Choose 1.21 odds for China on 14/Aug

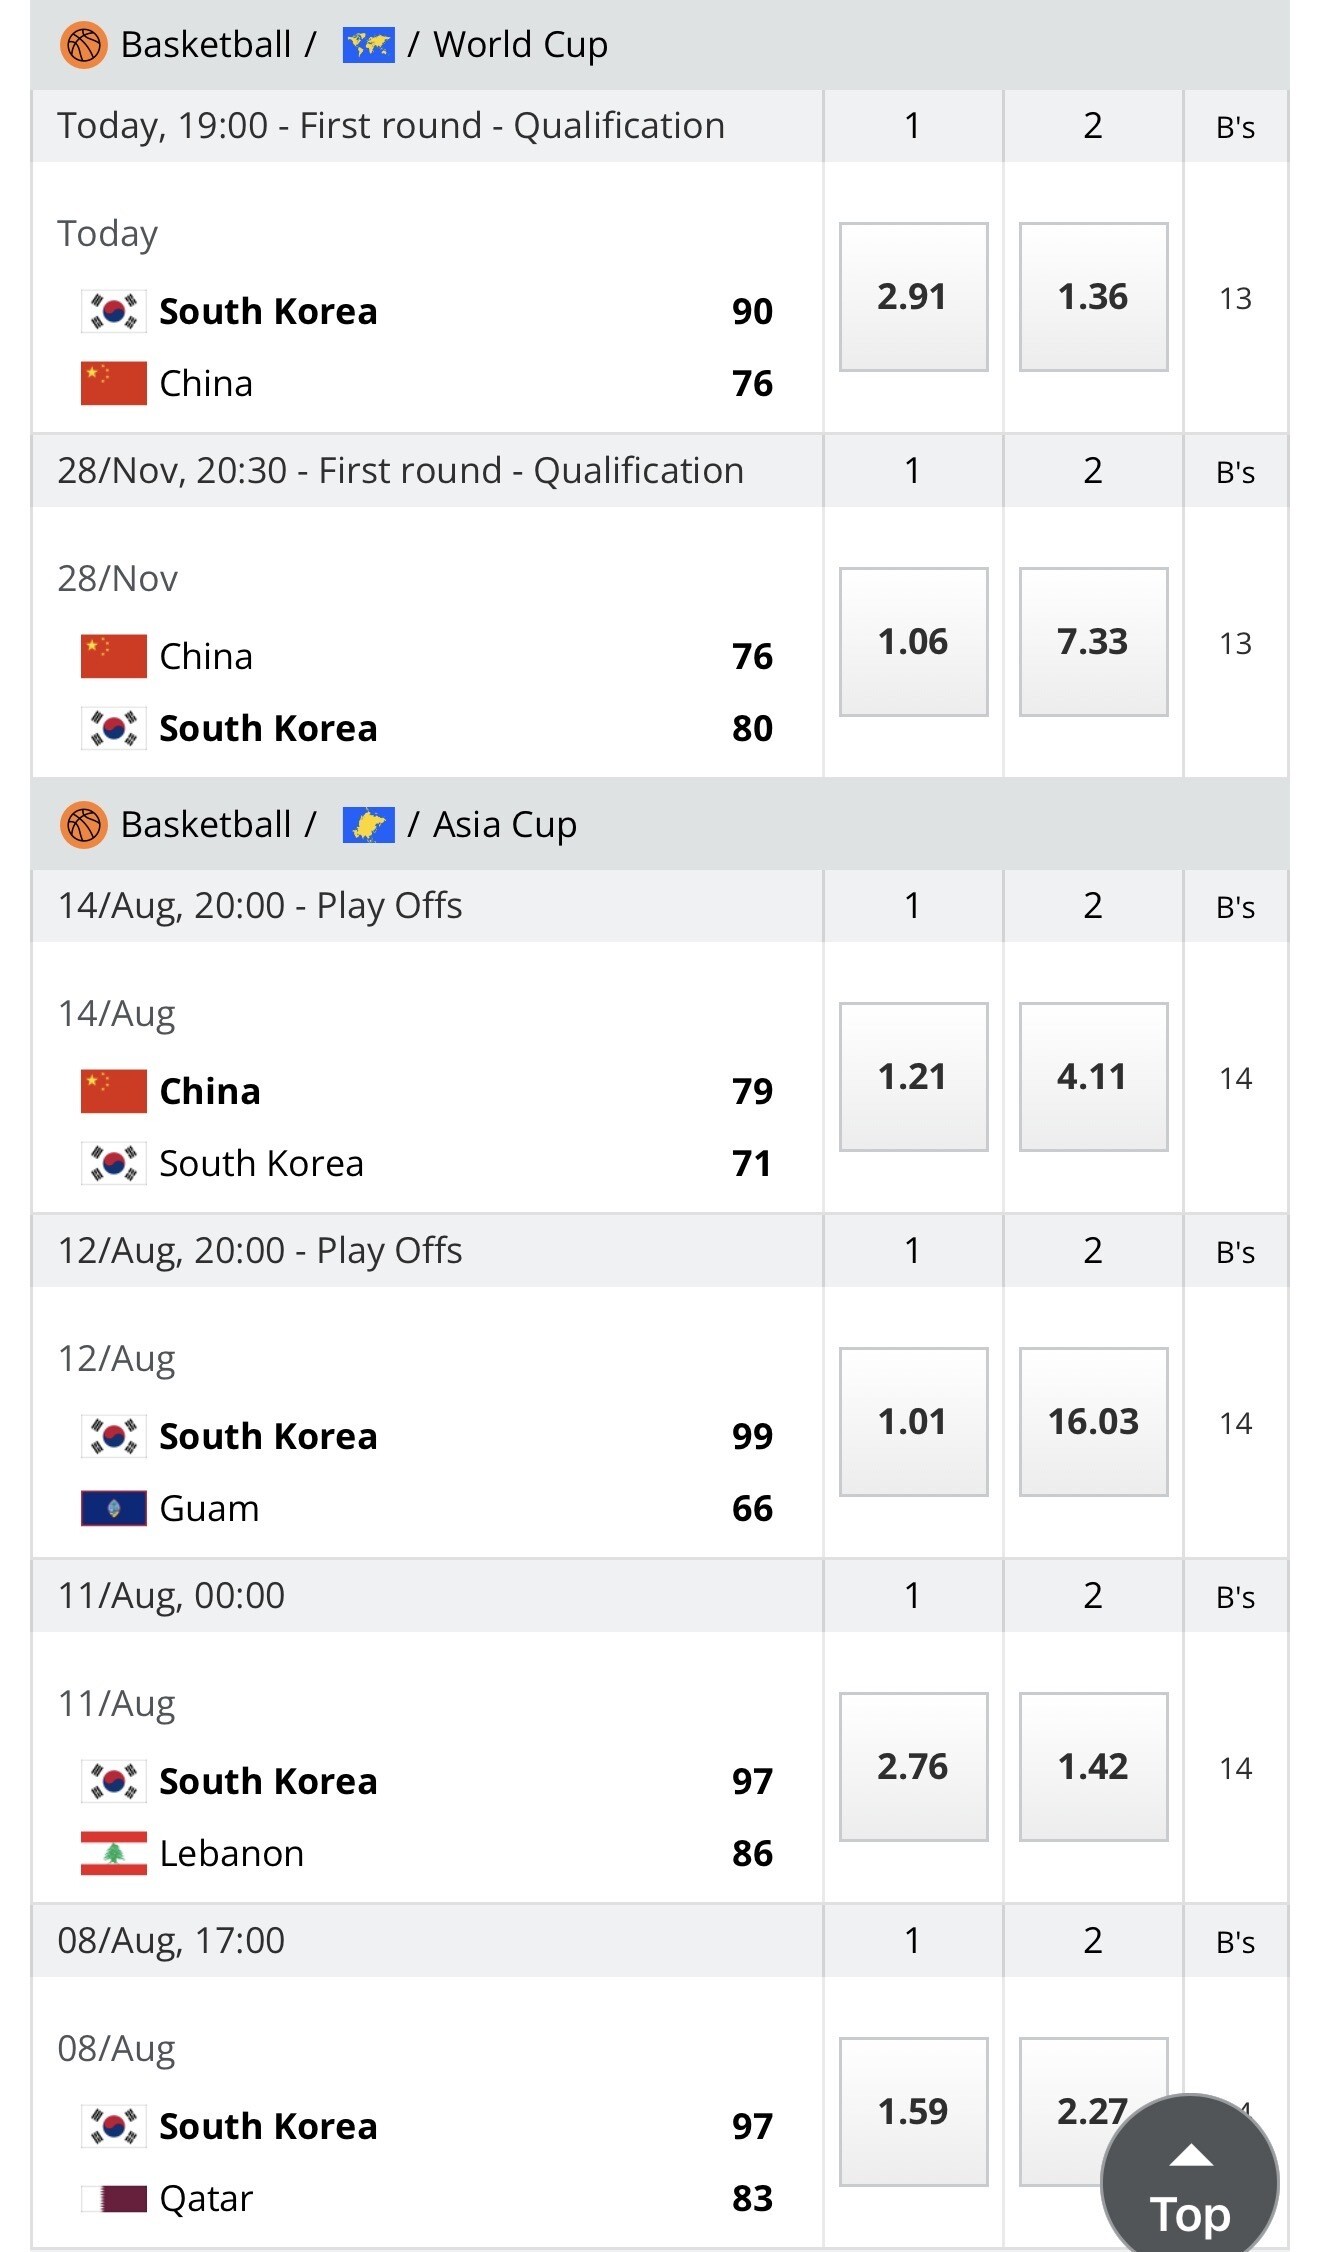[x=913, y=1077]
